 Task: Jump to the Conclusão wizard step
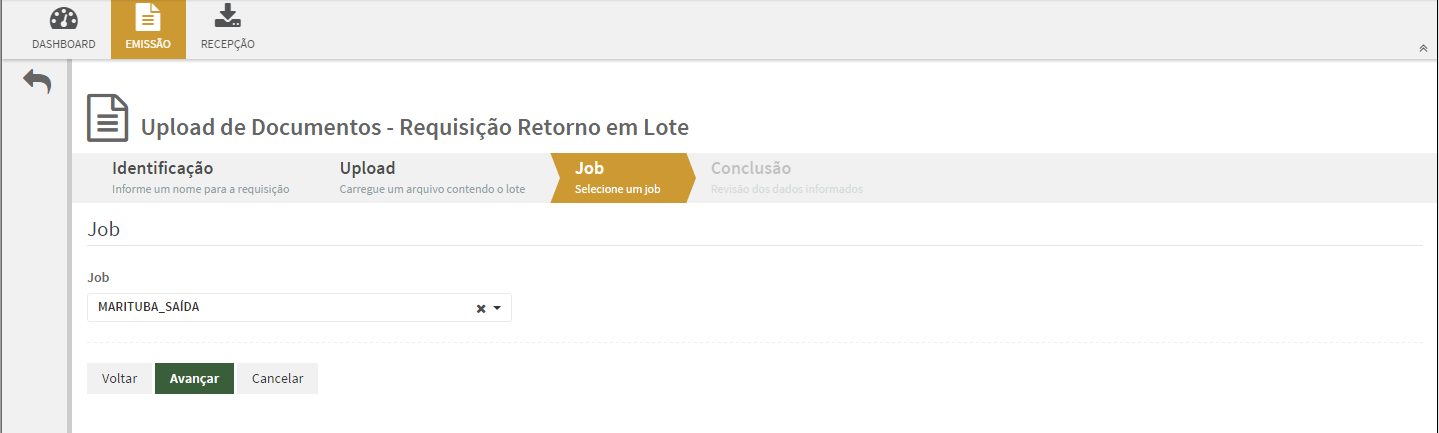click(x=786, y=178)
